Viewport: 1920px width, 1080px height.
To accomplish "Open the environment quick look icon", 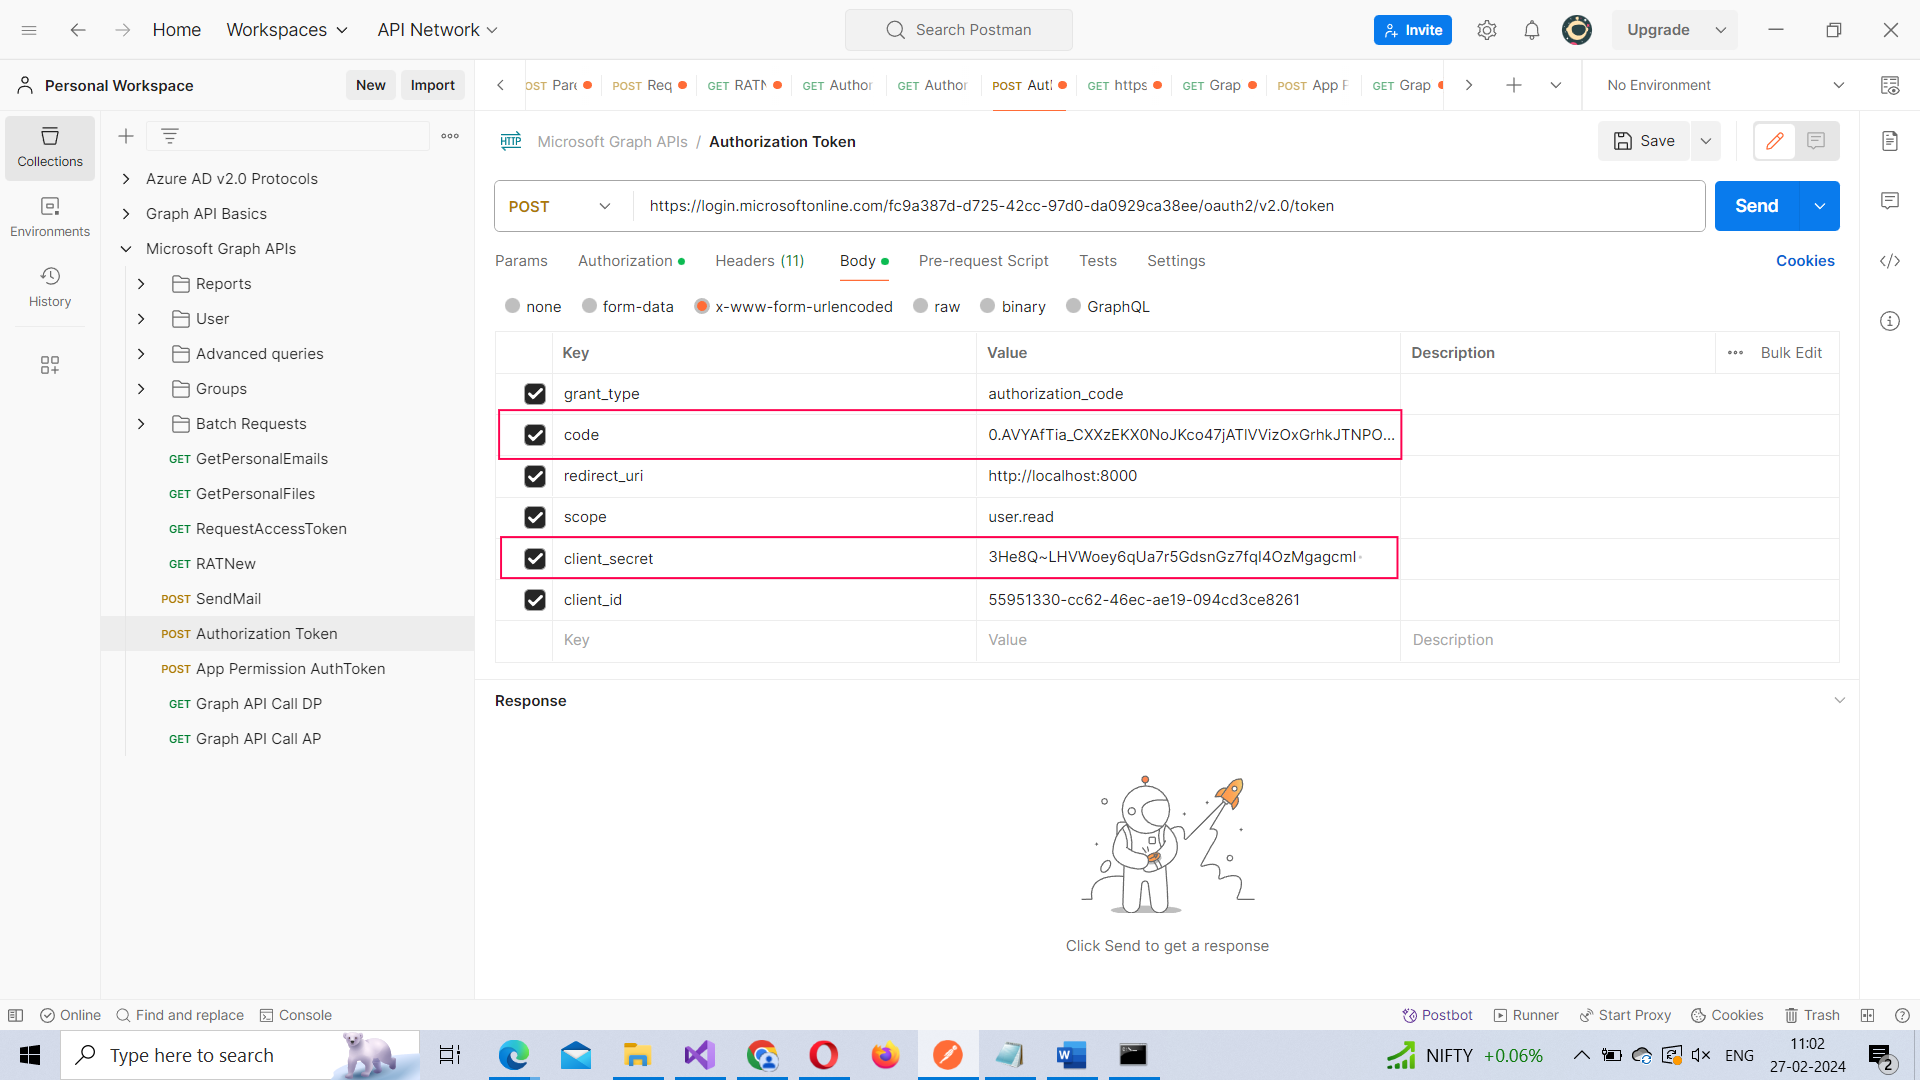I will click(1890, 85).
